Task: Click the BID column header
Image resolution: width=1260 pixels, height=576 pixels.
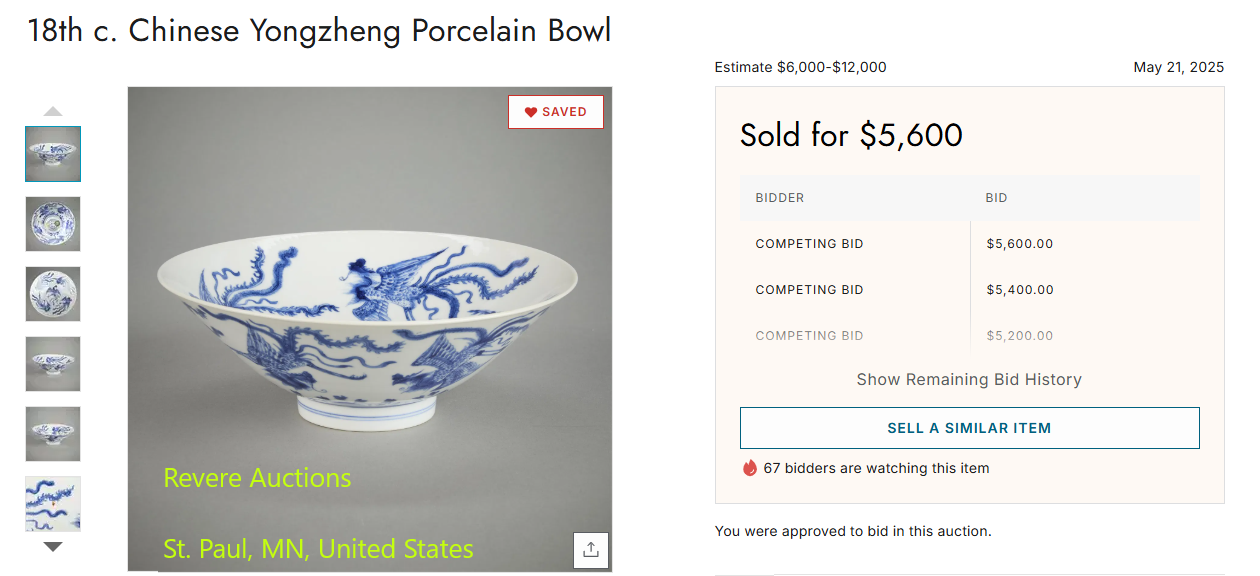Action: tap(996, 198)
